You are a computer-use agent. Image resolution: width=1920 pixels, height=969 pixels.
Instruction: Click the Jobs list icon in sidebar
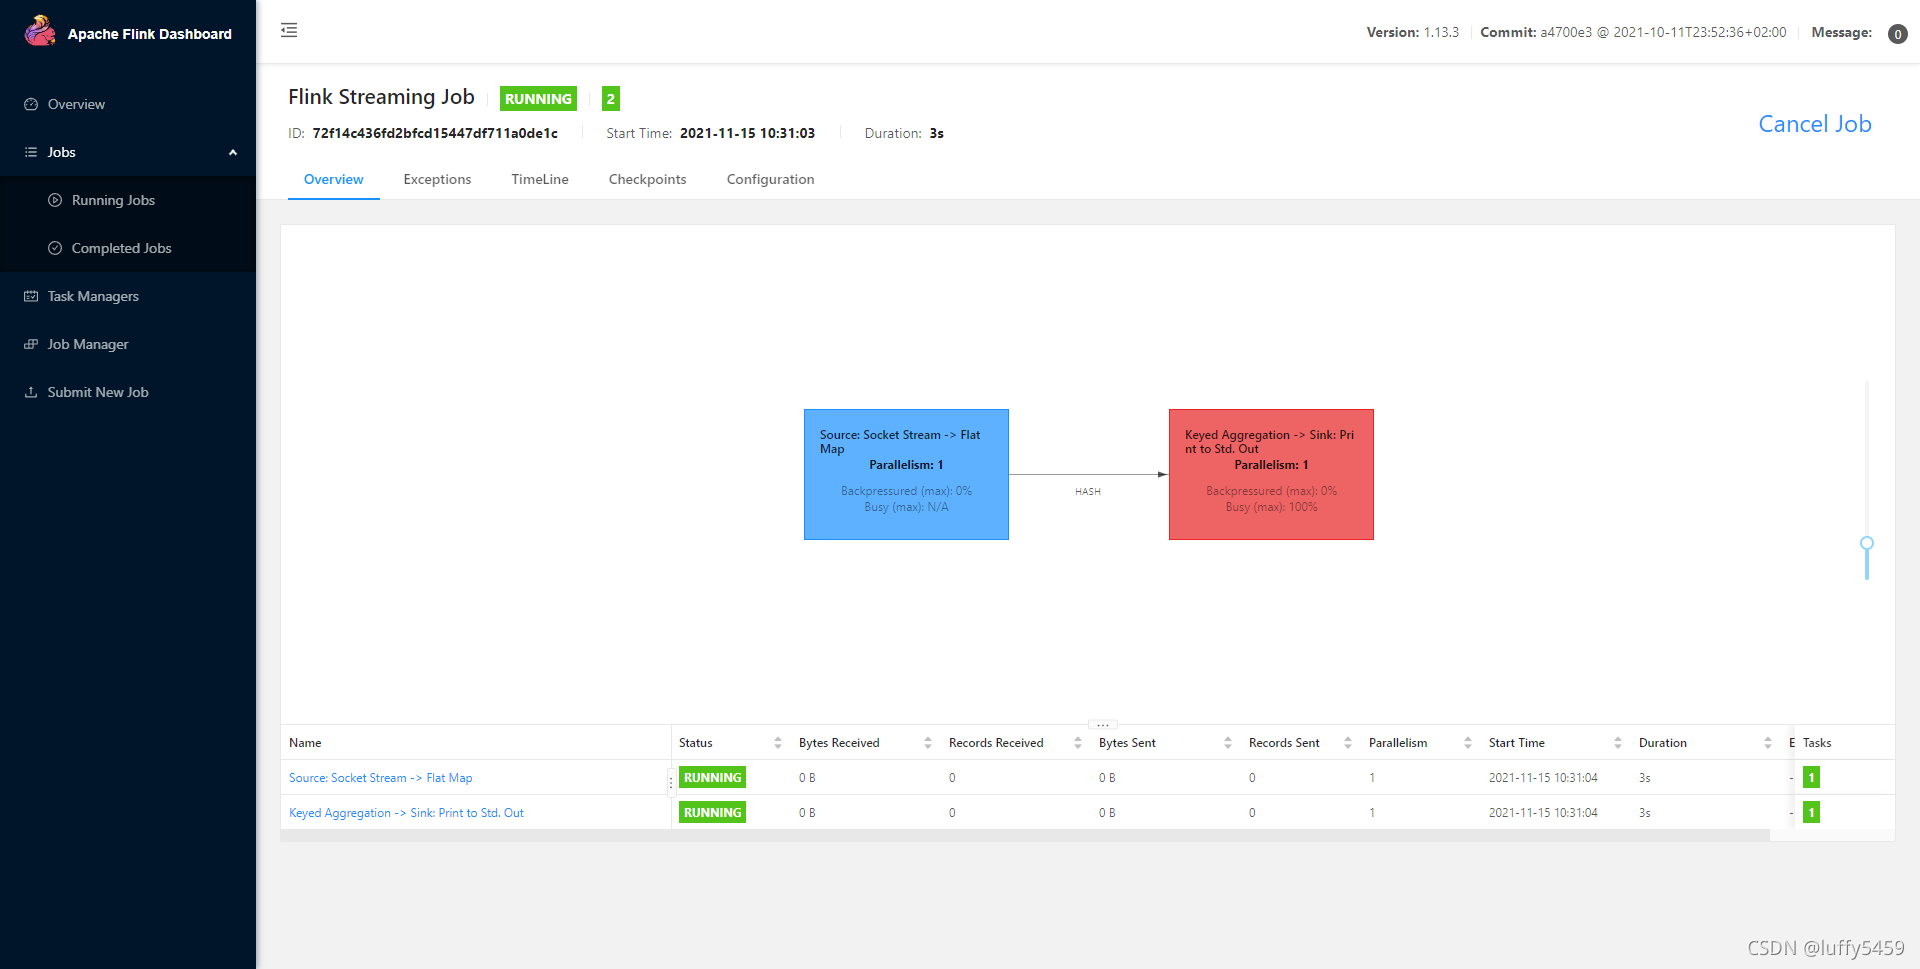click(x=31, y=152)
